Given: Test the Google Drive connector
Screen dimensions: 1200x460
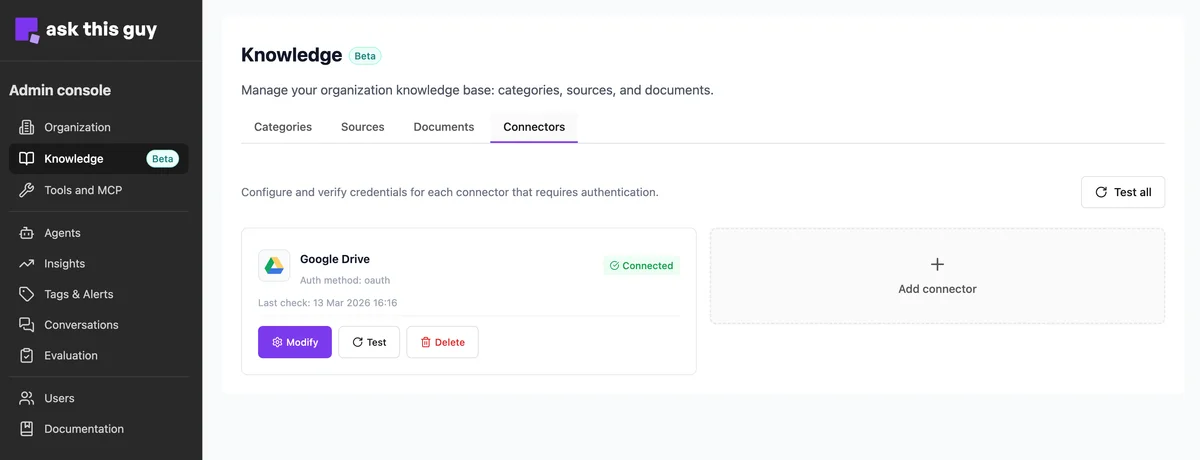Looking at the screenshot, I should tap(369, 342).
